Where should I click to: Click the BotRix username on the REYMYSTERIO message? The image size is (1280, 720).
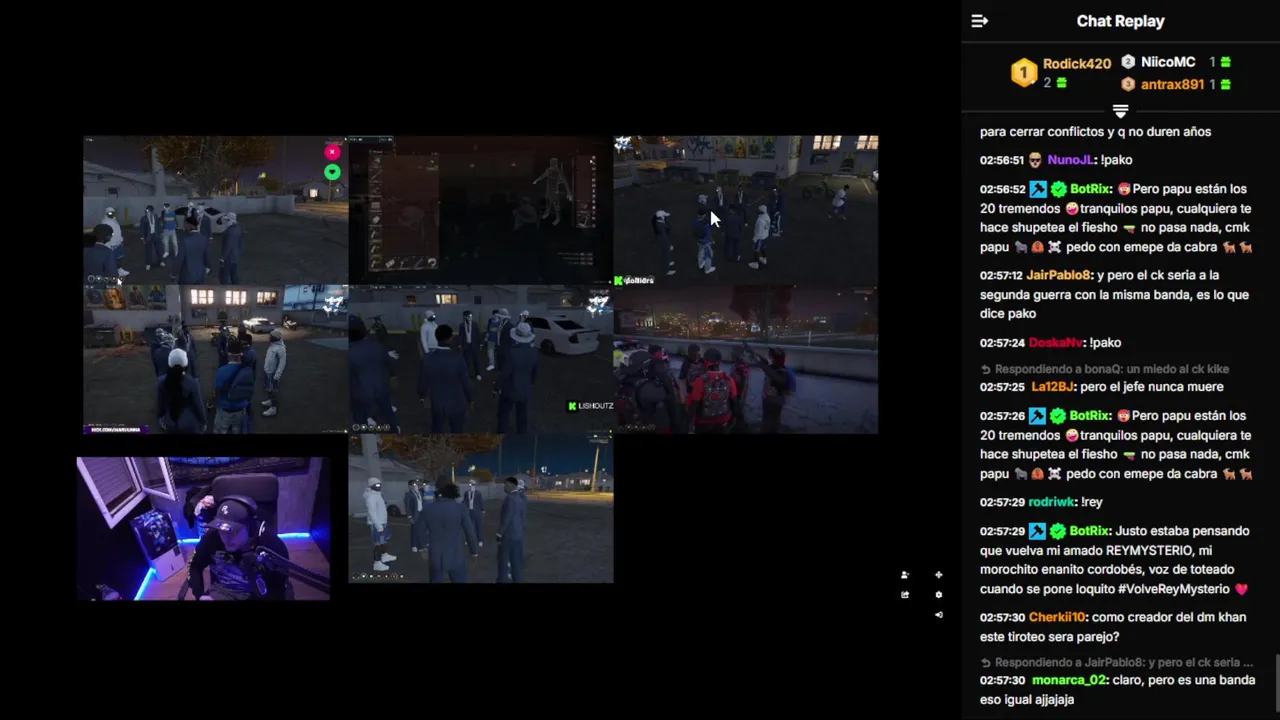coord(1089,531)
